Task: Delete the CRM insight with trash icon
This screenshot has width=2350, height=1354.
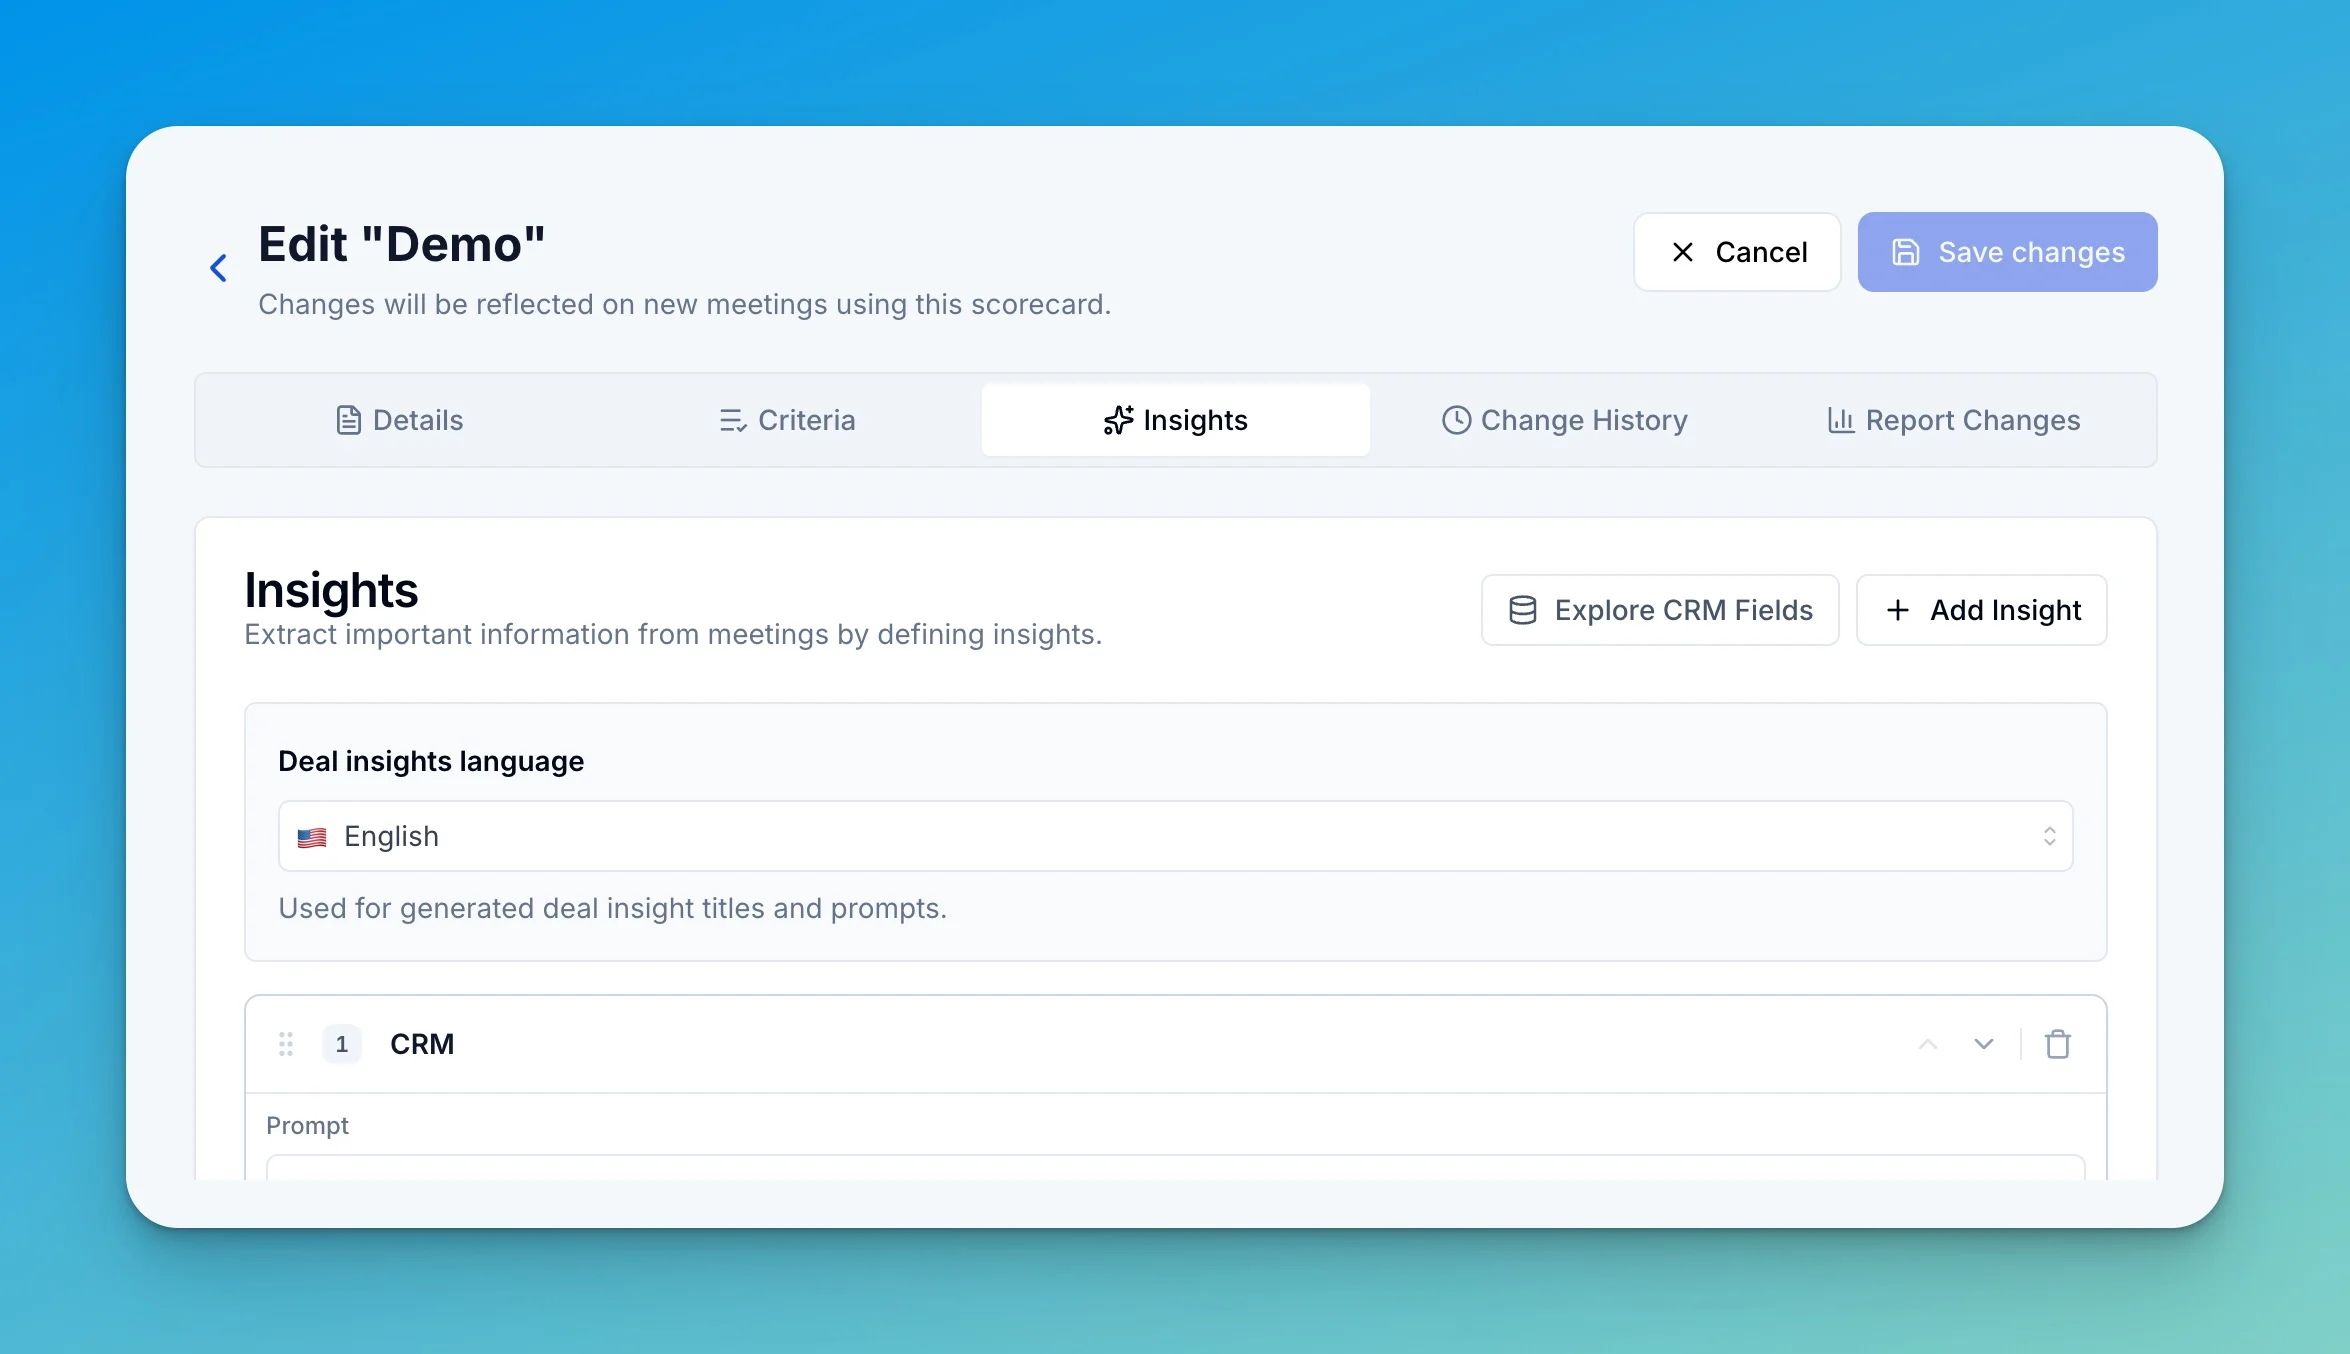Action: click(2058, 1044)
